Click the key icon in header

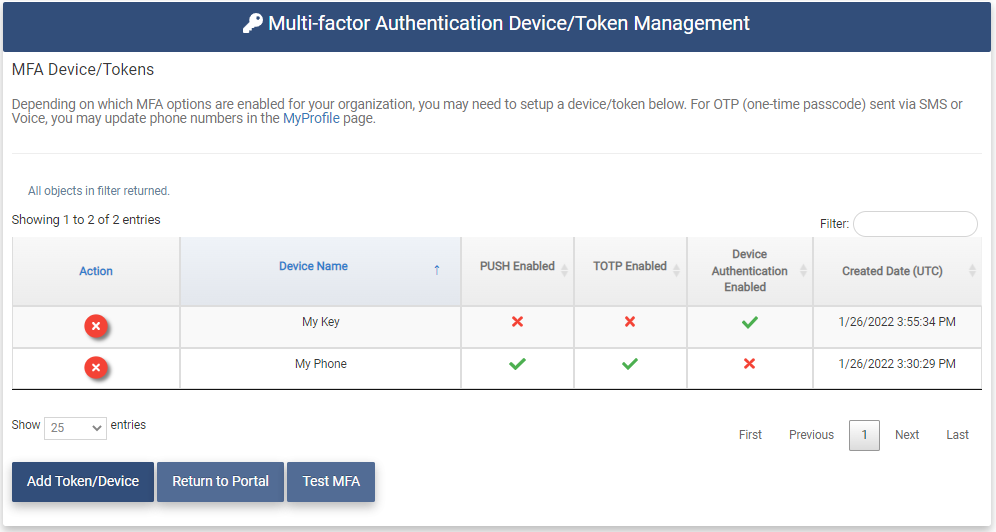pos(253,24)
